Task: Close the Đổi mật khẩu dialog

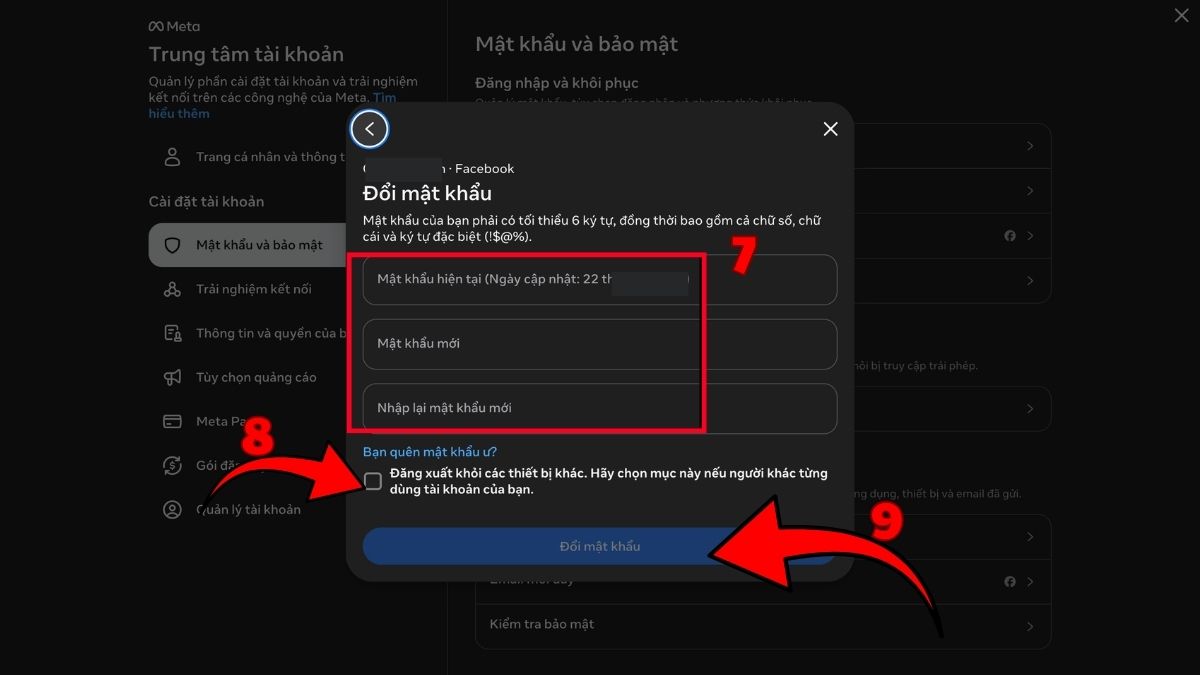Action: pos(830,129)
